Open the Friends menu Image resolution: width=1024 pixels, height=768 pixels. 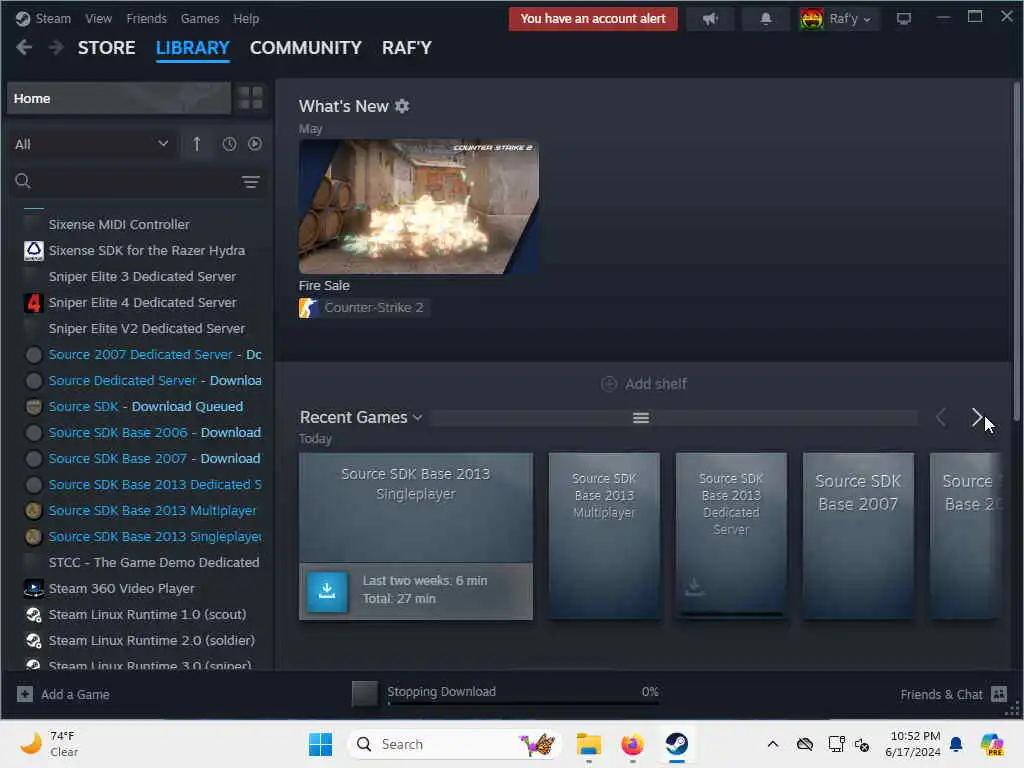pos(146,18)
